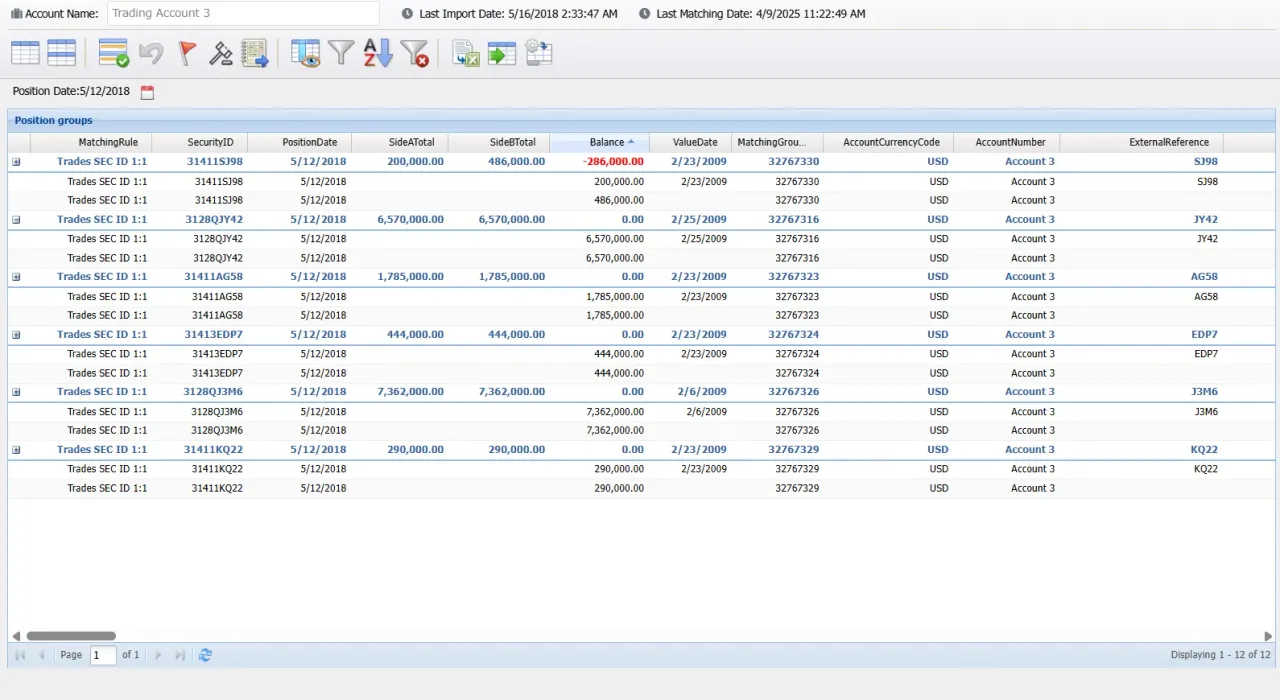Click bold external reference KQ22
Image resolution: width=1280 pixels, height=700 pixels.
1204,450
